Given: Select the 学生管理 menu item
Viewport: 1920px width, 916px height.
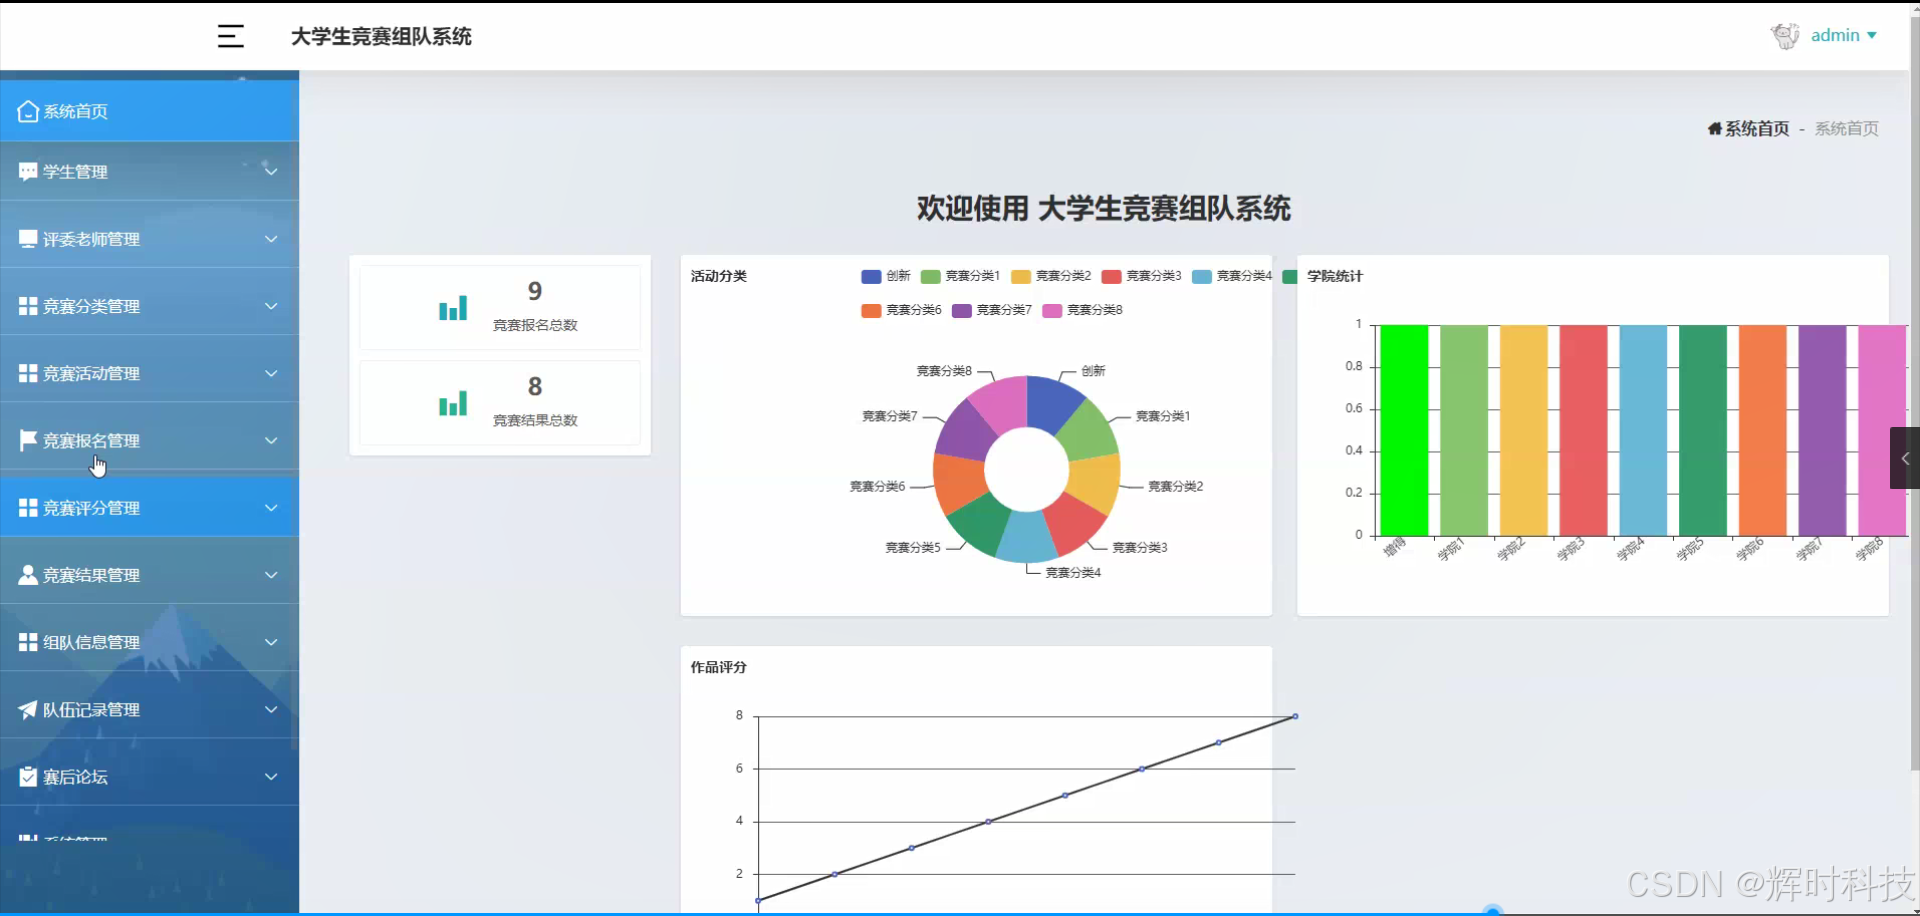Looking at the screenshot, I should (x=149, y=172).
